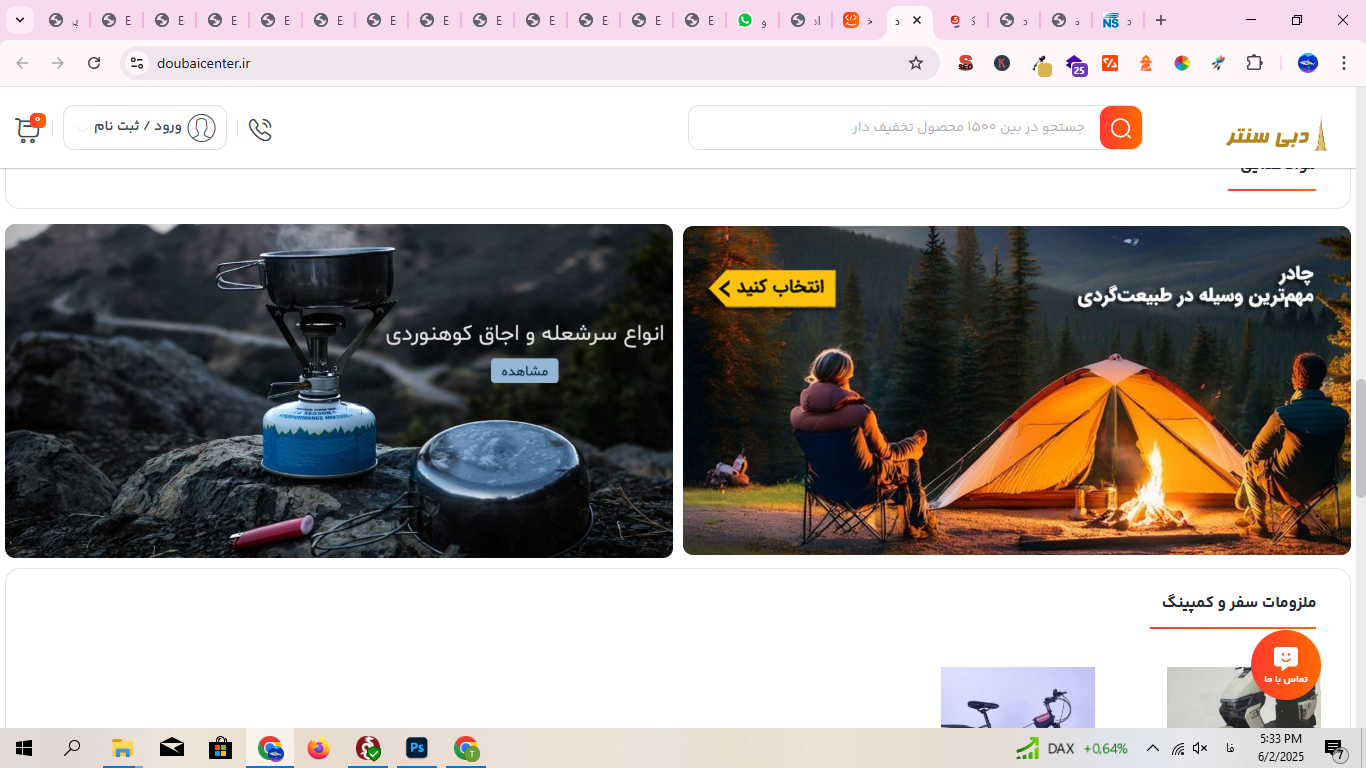Click the فا language indicator in tray
The width and height of the screenshot is (1366, 768).
pos(1229,748)
